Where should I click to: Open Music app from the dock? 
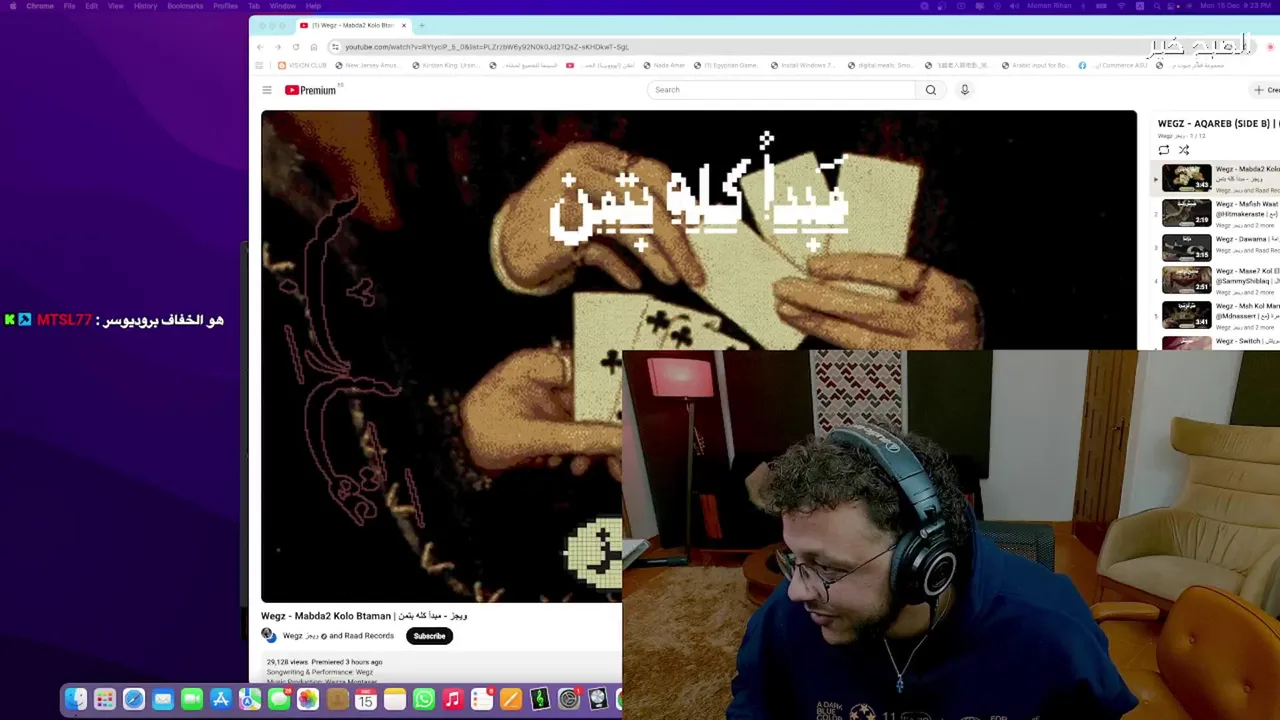(x=453, y=699)
